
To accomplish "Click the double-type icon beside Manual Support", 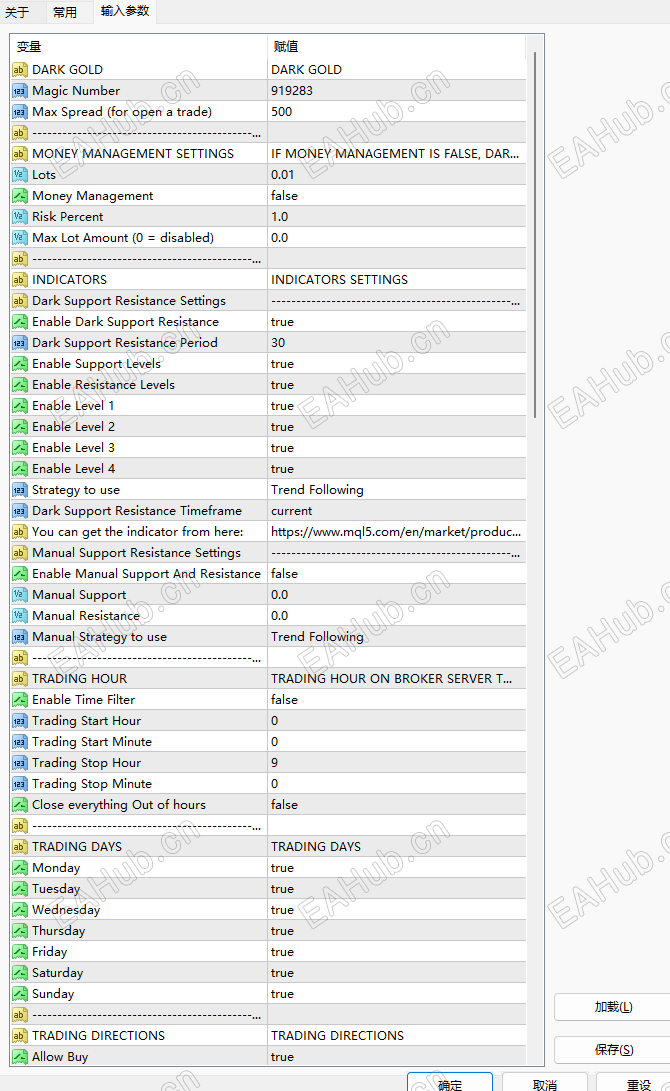I will (19, 595).
